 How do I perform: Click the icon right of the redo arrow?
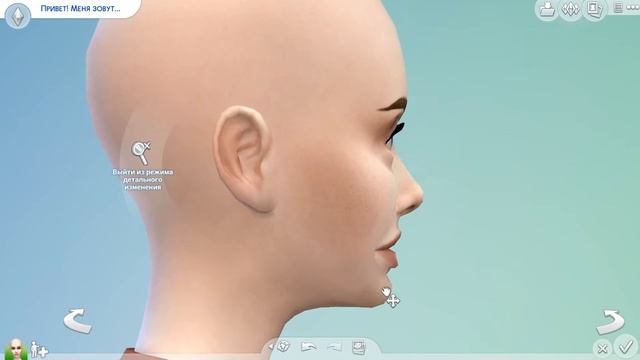[x=358, y=347]
